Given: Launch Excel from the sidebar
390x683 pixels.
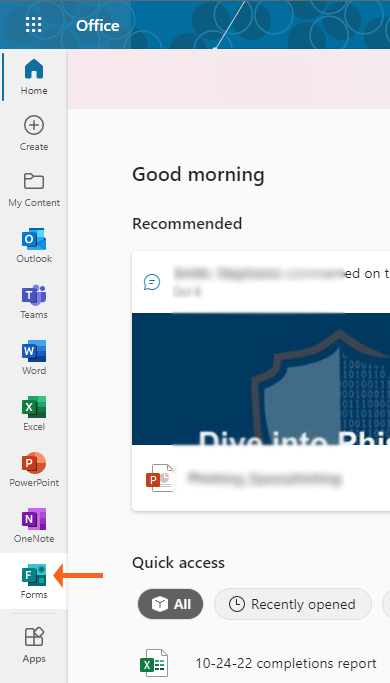Looking at the screenshot, I should 34,413.
